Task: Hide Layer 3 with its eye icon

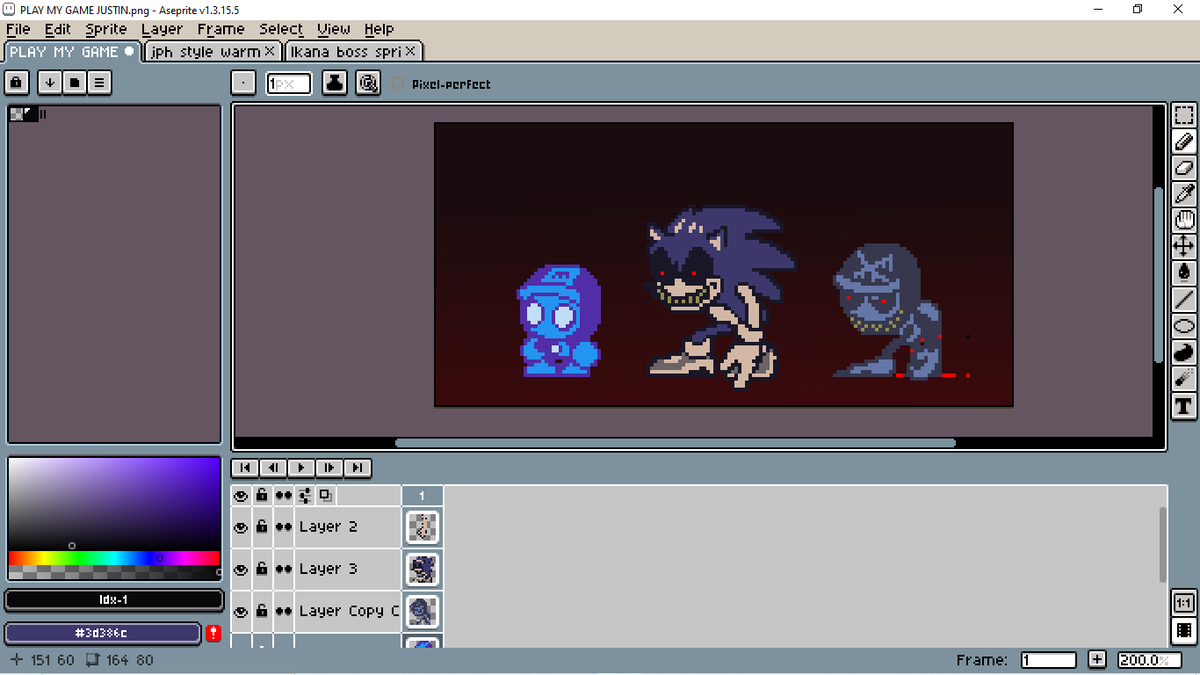Action: coord(240,569)
